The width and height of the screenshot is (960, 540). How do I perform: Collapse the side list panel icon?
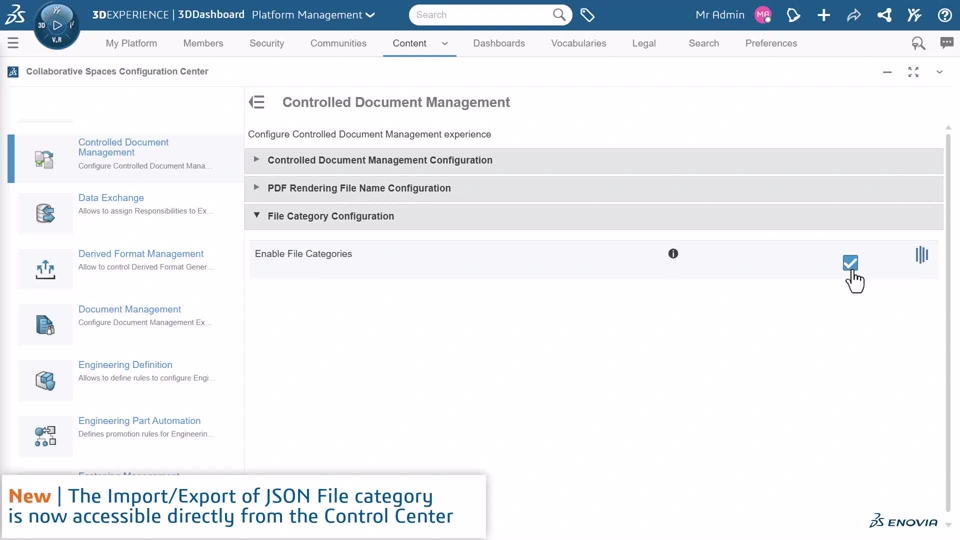pyautogui.click(x=257, y=102)
